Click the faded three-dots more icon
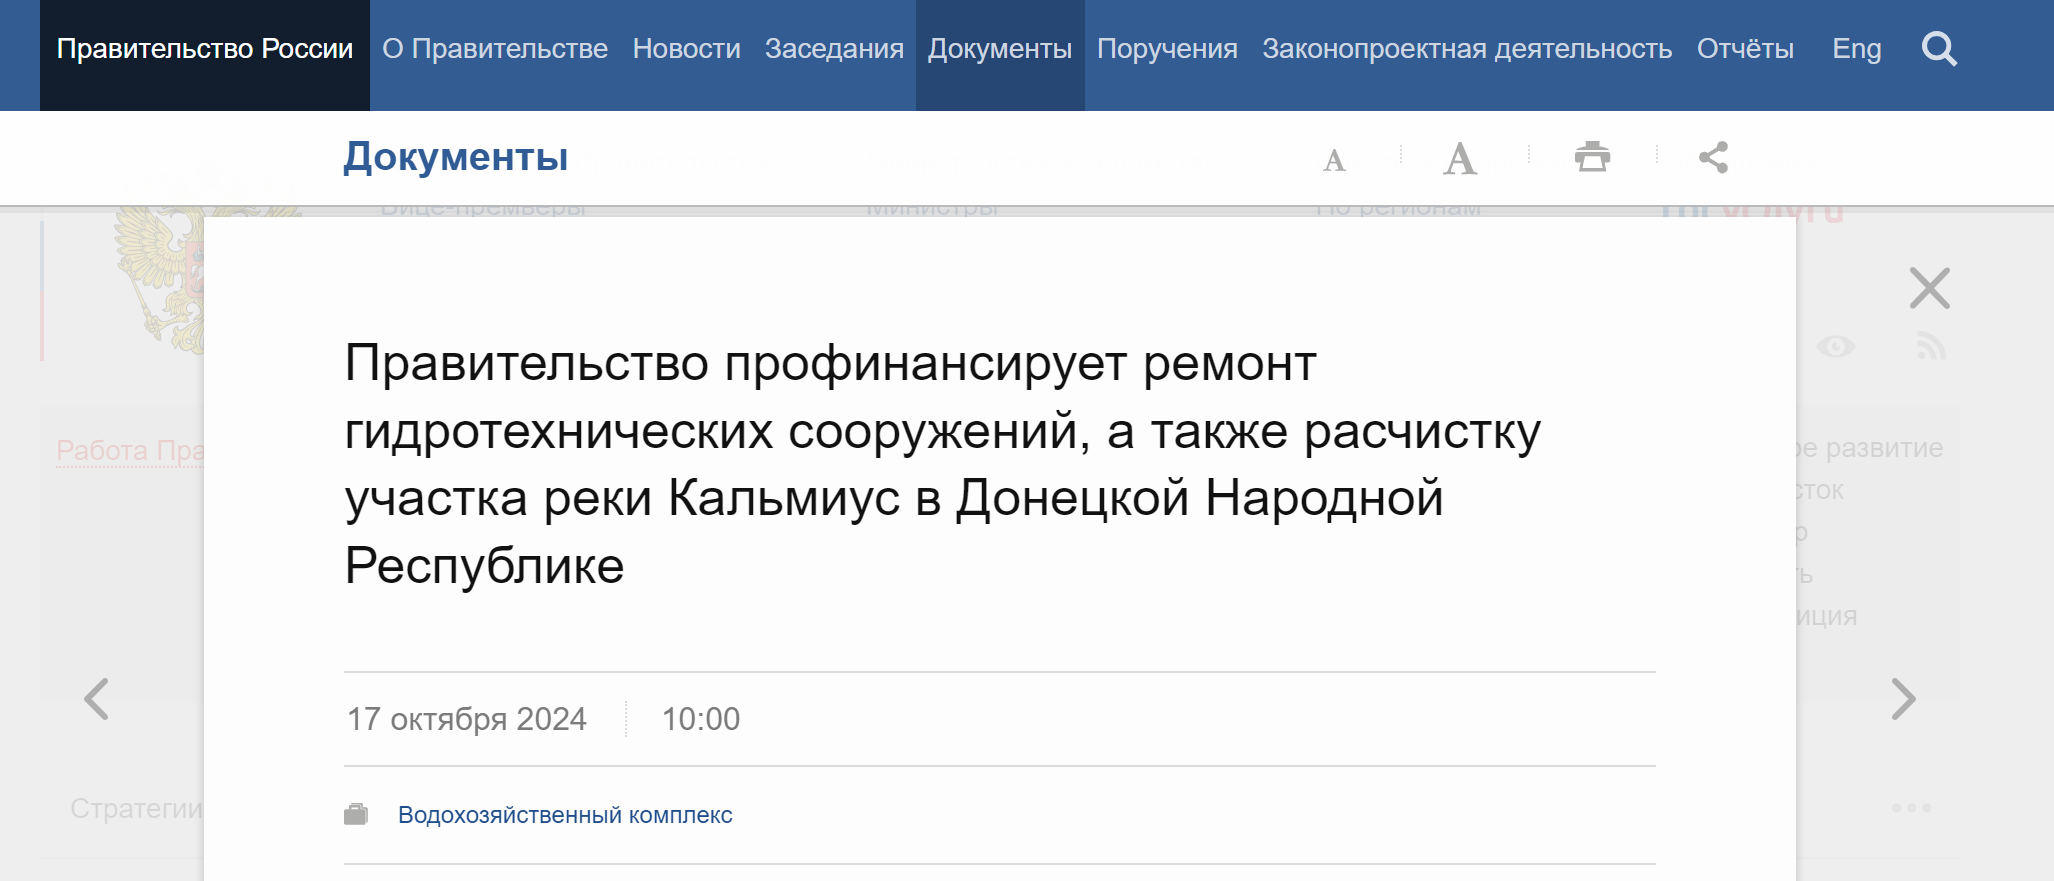Image resolution: width=2054 pixels, height=881 pixels. [1911, 807]
